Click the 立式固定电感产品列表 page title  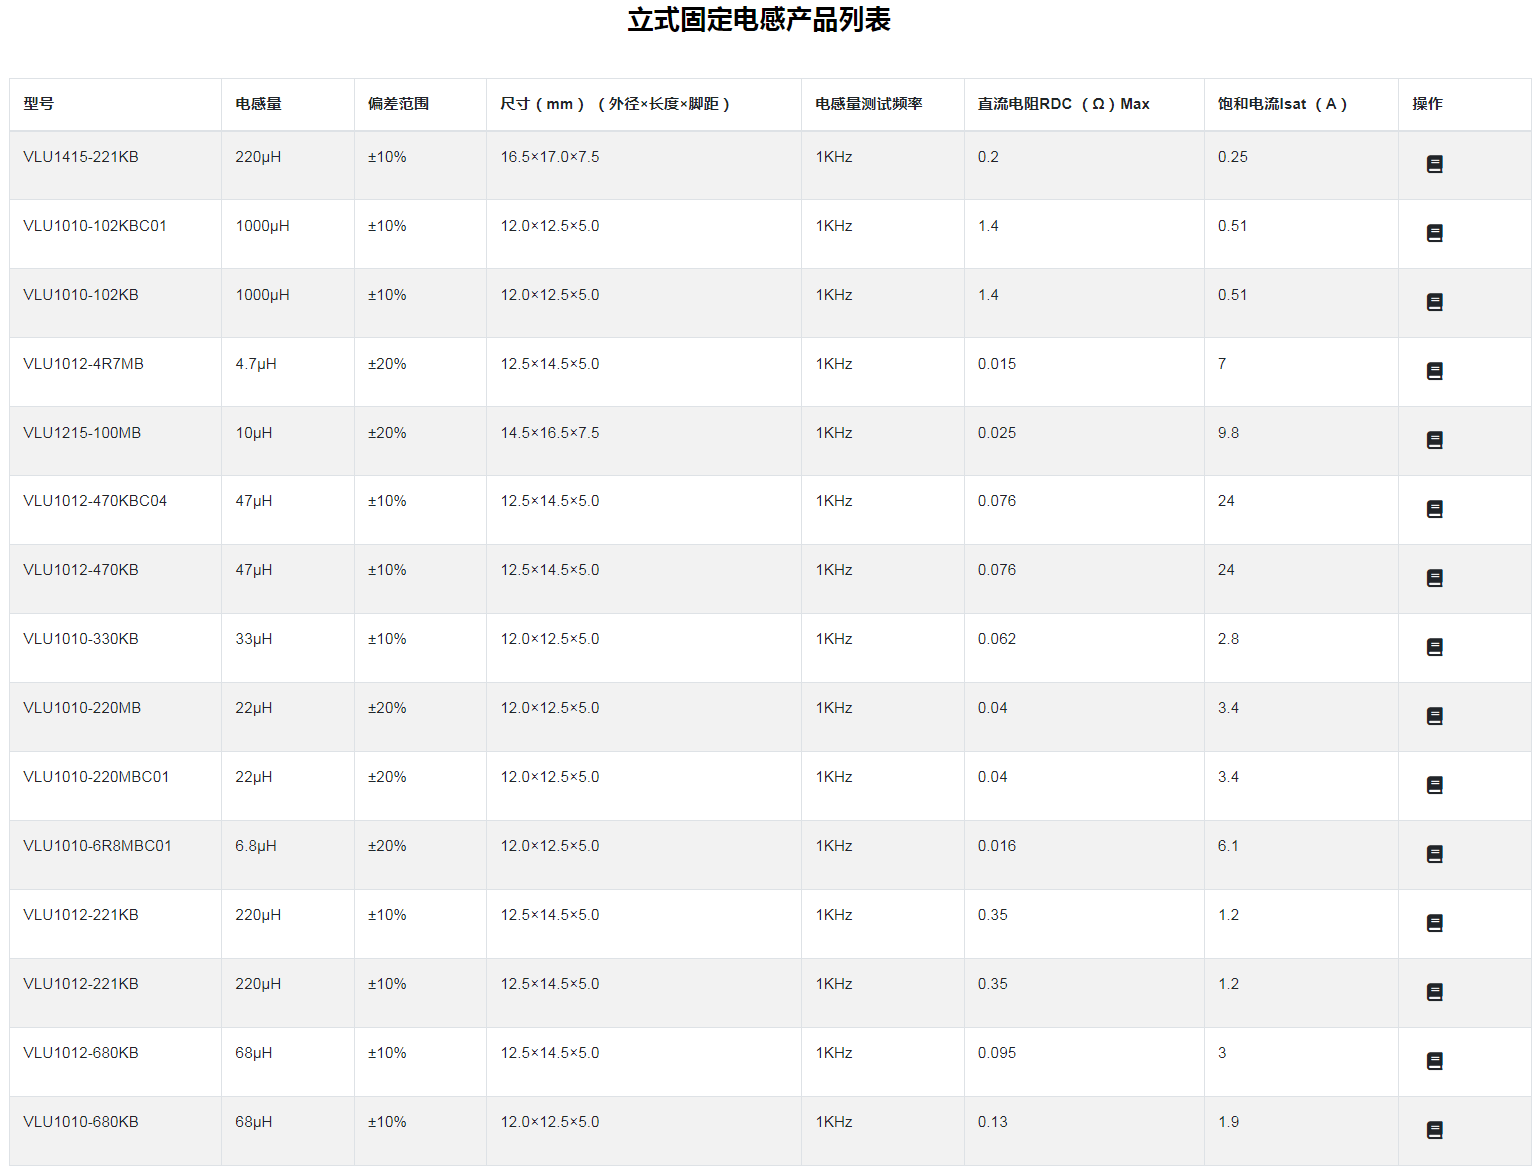point(759,20)
